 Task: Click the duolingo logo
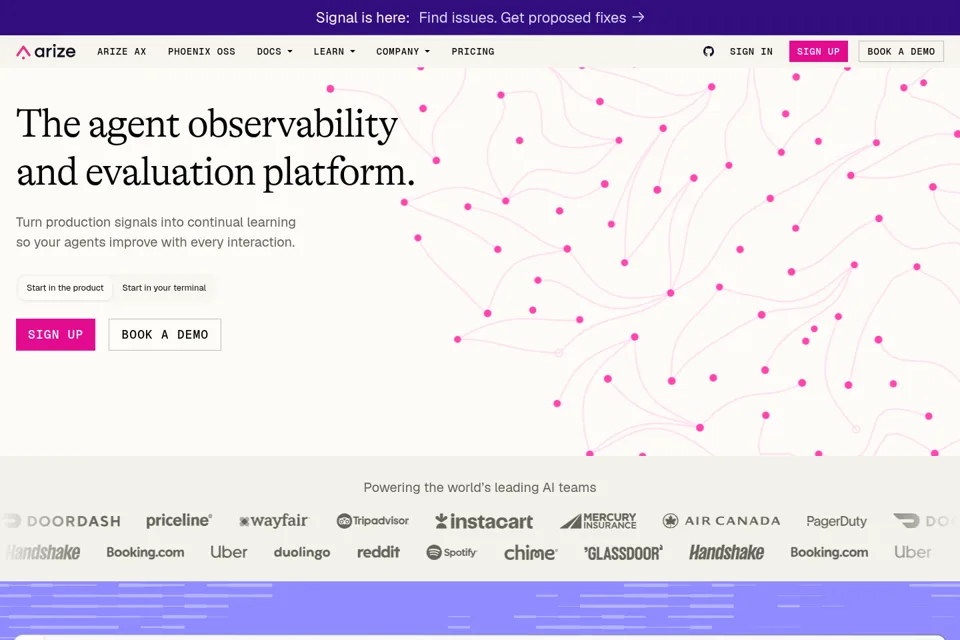click(302, 552)
